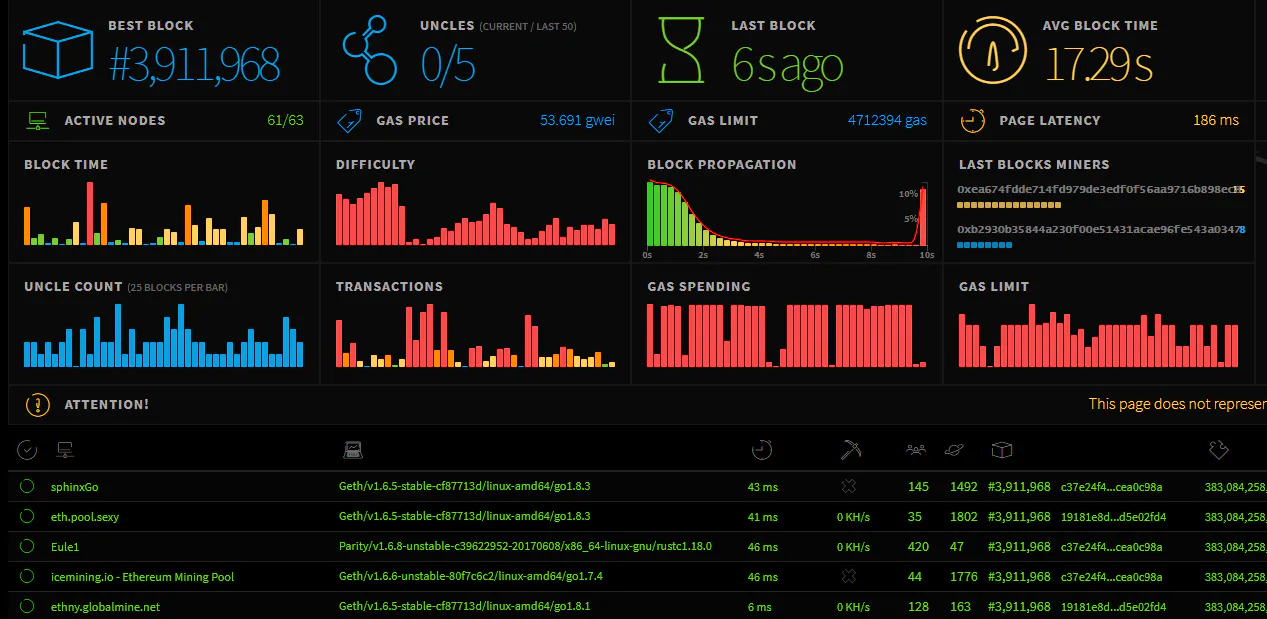Click the Active Nodes computer icon
1267x619 pixels.
[37, 121]
